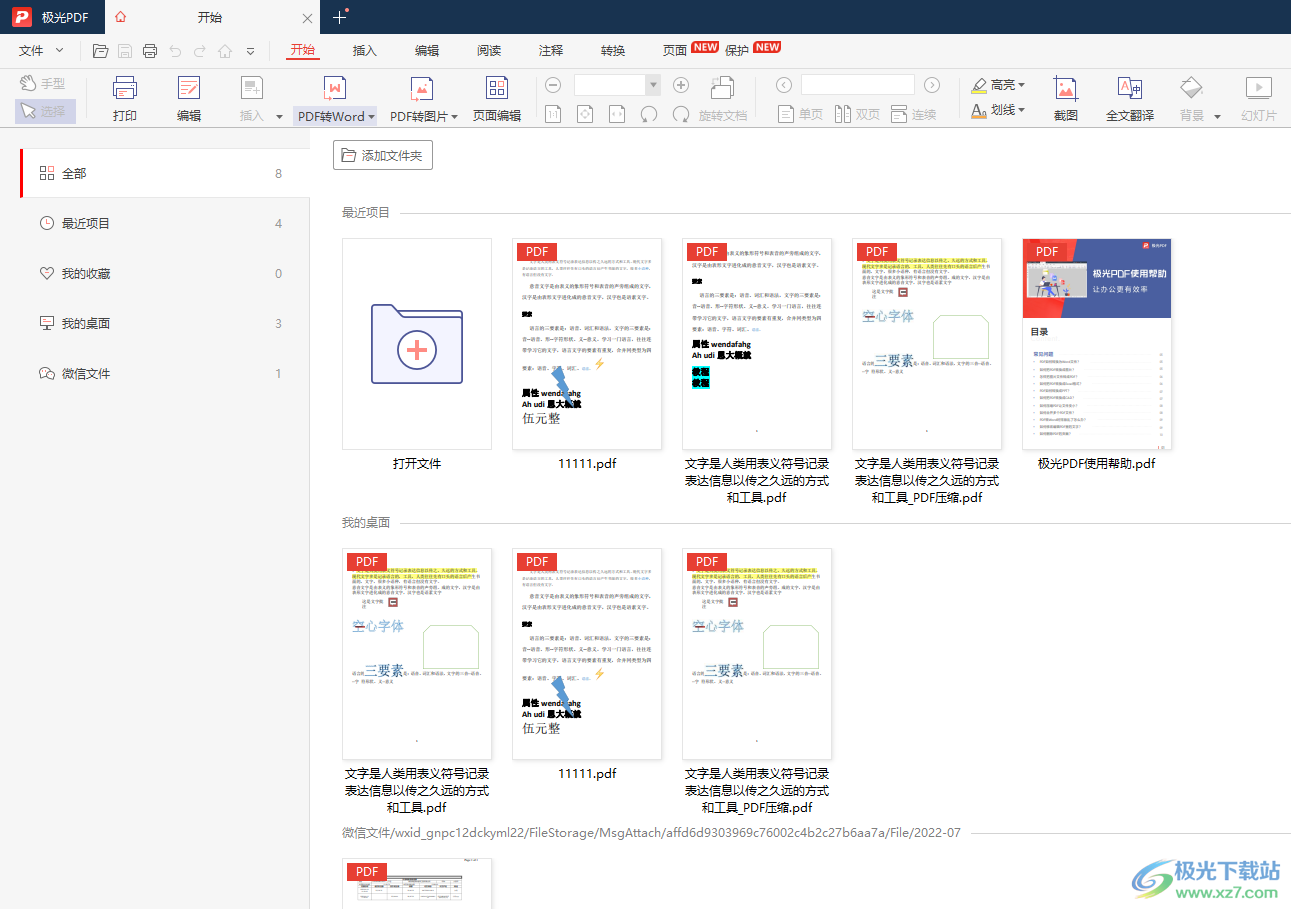1291x909 pixels.
Task: Redo the last action
Action: point(200,51)
